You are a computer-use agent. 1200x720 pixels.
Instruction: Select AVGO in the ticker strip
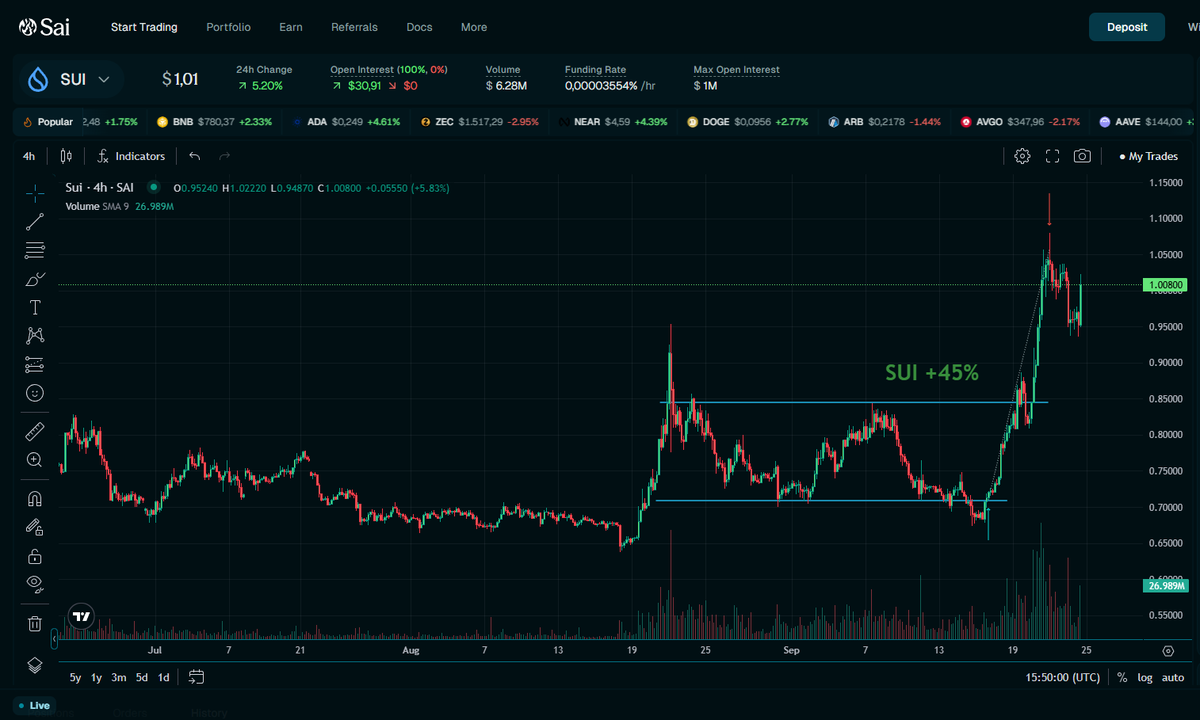tap(1019, 122)
